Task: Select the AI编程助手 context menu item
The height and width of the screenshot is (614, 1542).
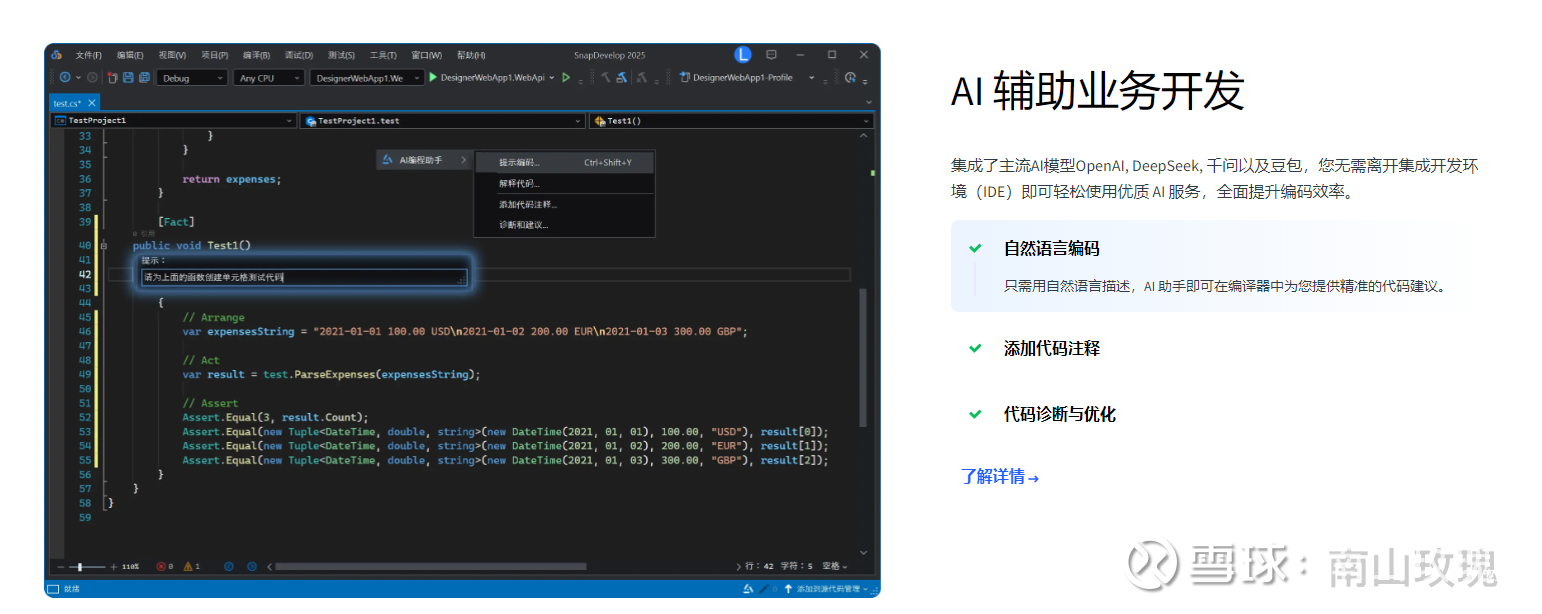Action: tap(424, 160)
